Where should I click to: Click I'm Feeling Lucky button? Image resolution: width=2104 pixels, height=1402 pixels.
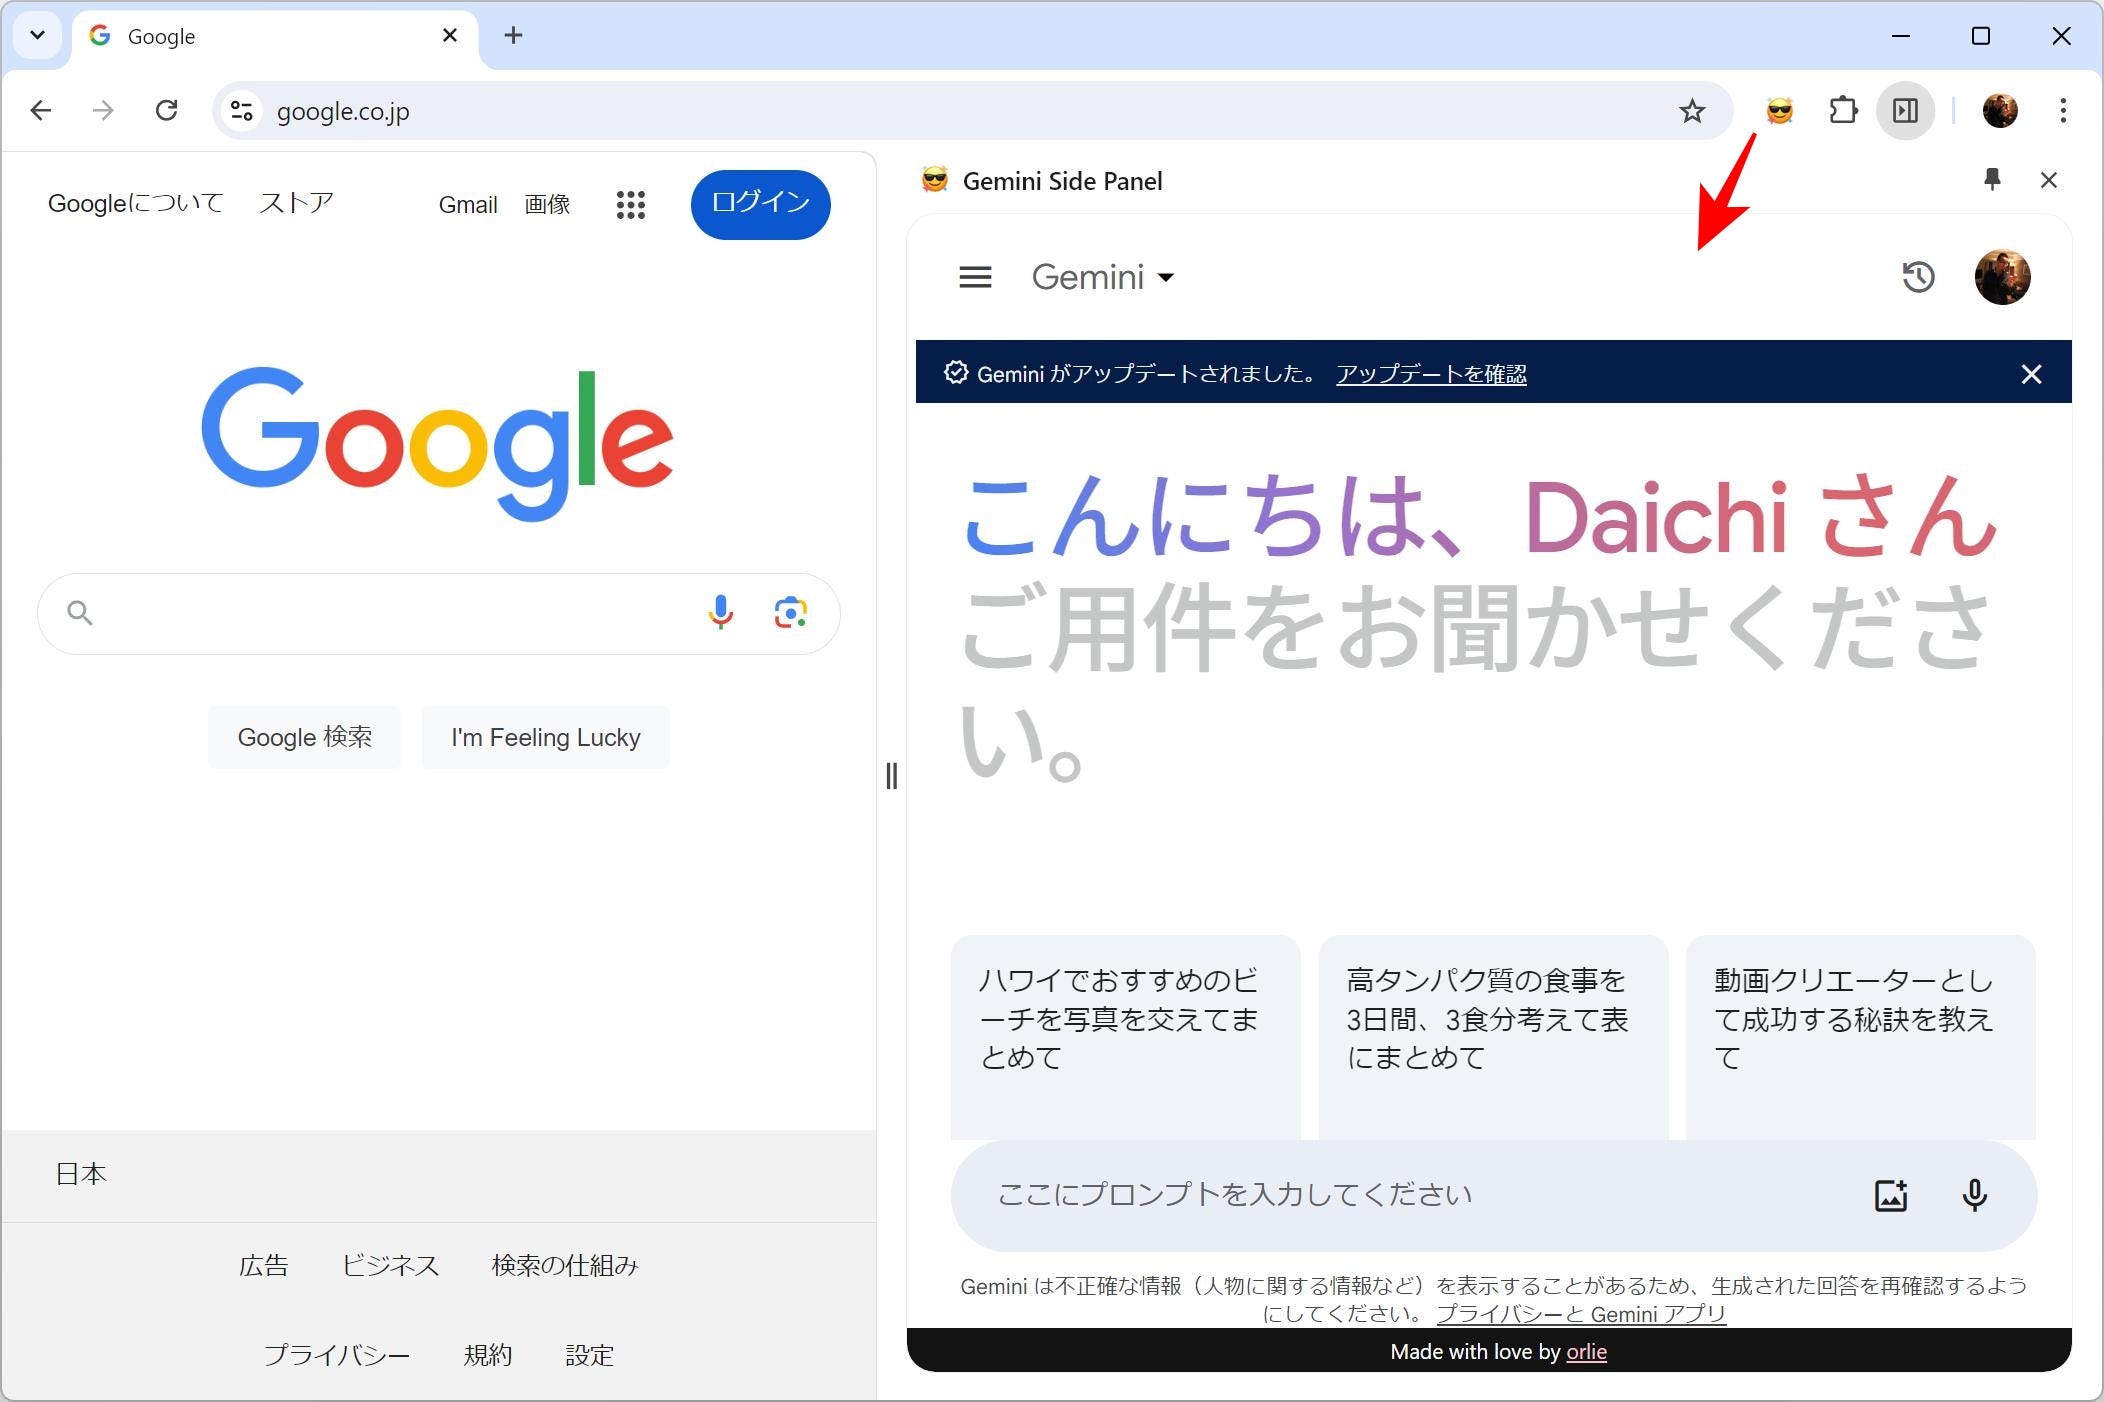point(545,737)
